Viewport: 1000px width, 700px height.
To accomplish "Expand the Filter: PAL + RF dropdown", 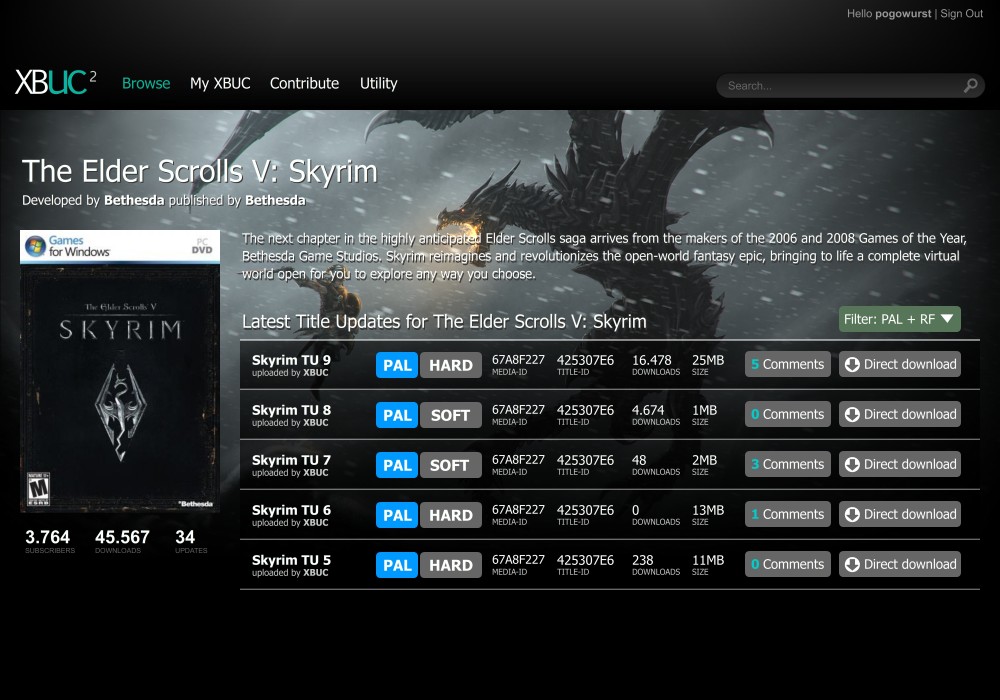I will [x=900, y=320].
